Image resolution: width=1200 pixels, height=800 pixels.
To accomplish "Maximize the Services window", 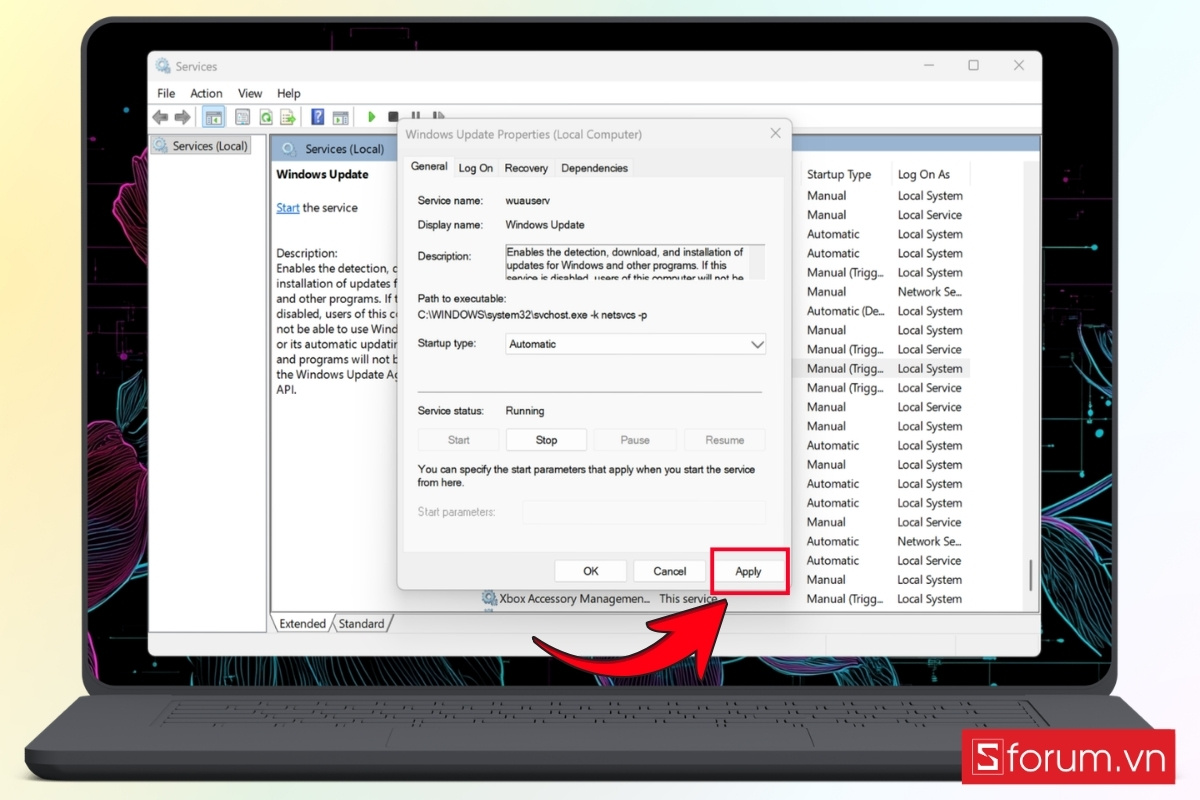I will click(x=973, y=66).
